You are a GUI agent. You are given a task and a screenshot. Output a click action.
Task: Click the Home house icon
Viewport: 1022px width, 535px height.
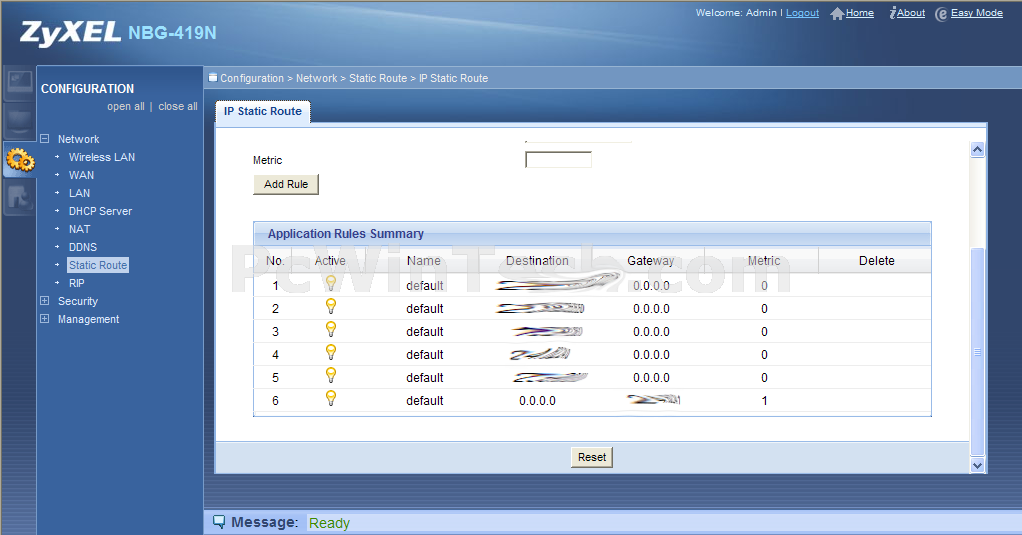point(837,14)
